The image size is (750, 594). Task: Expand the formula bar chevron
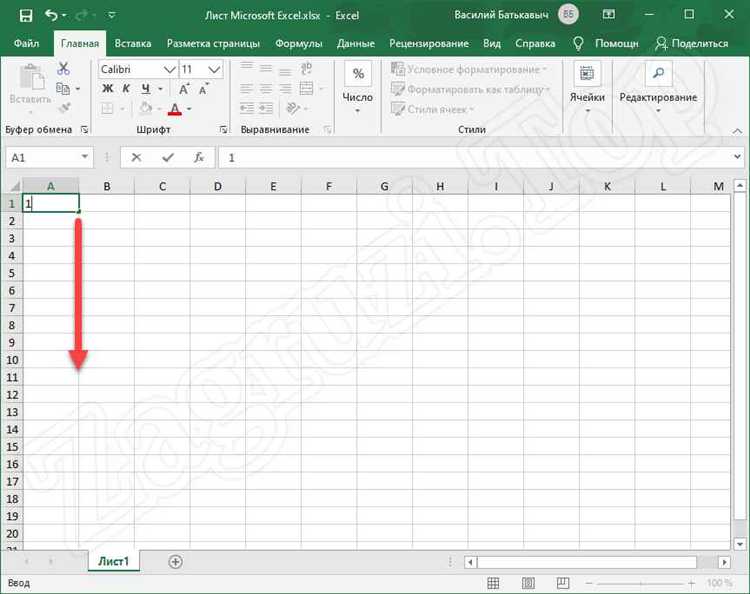pos(737,157)
